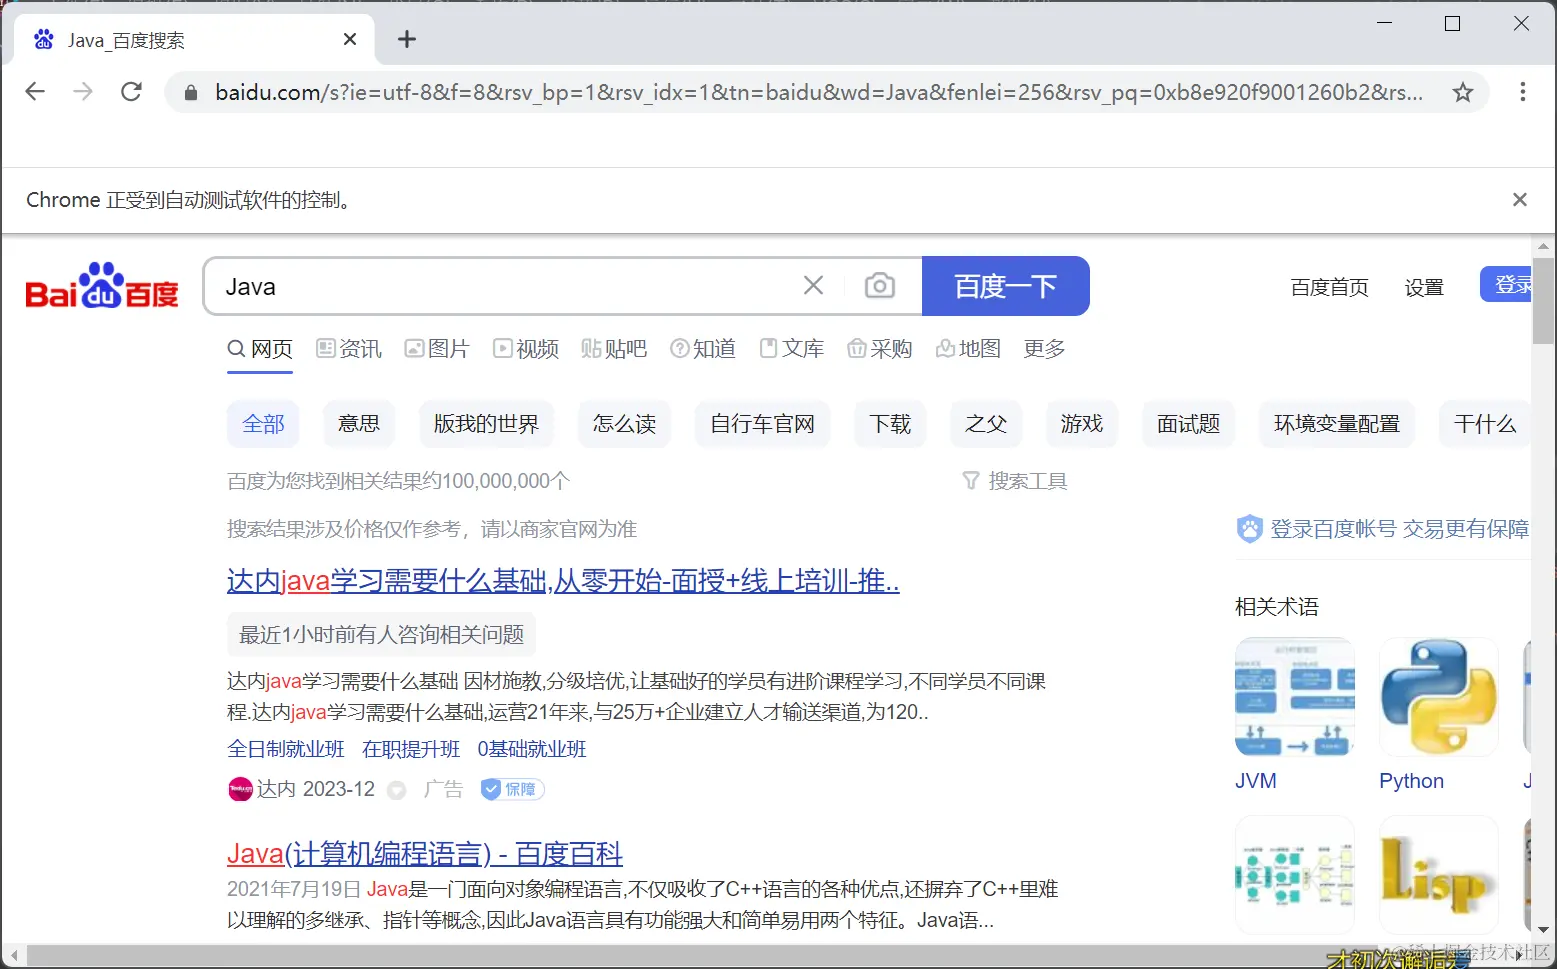Clear the search box with X icon

pos(814,286)
